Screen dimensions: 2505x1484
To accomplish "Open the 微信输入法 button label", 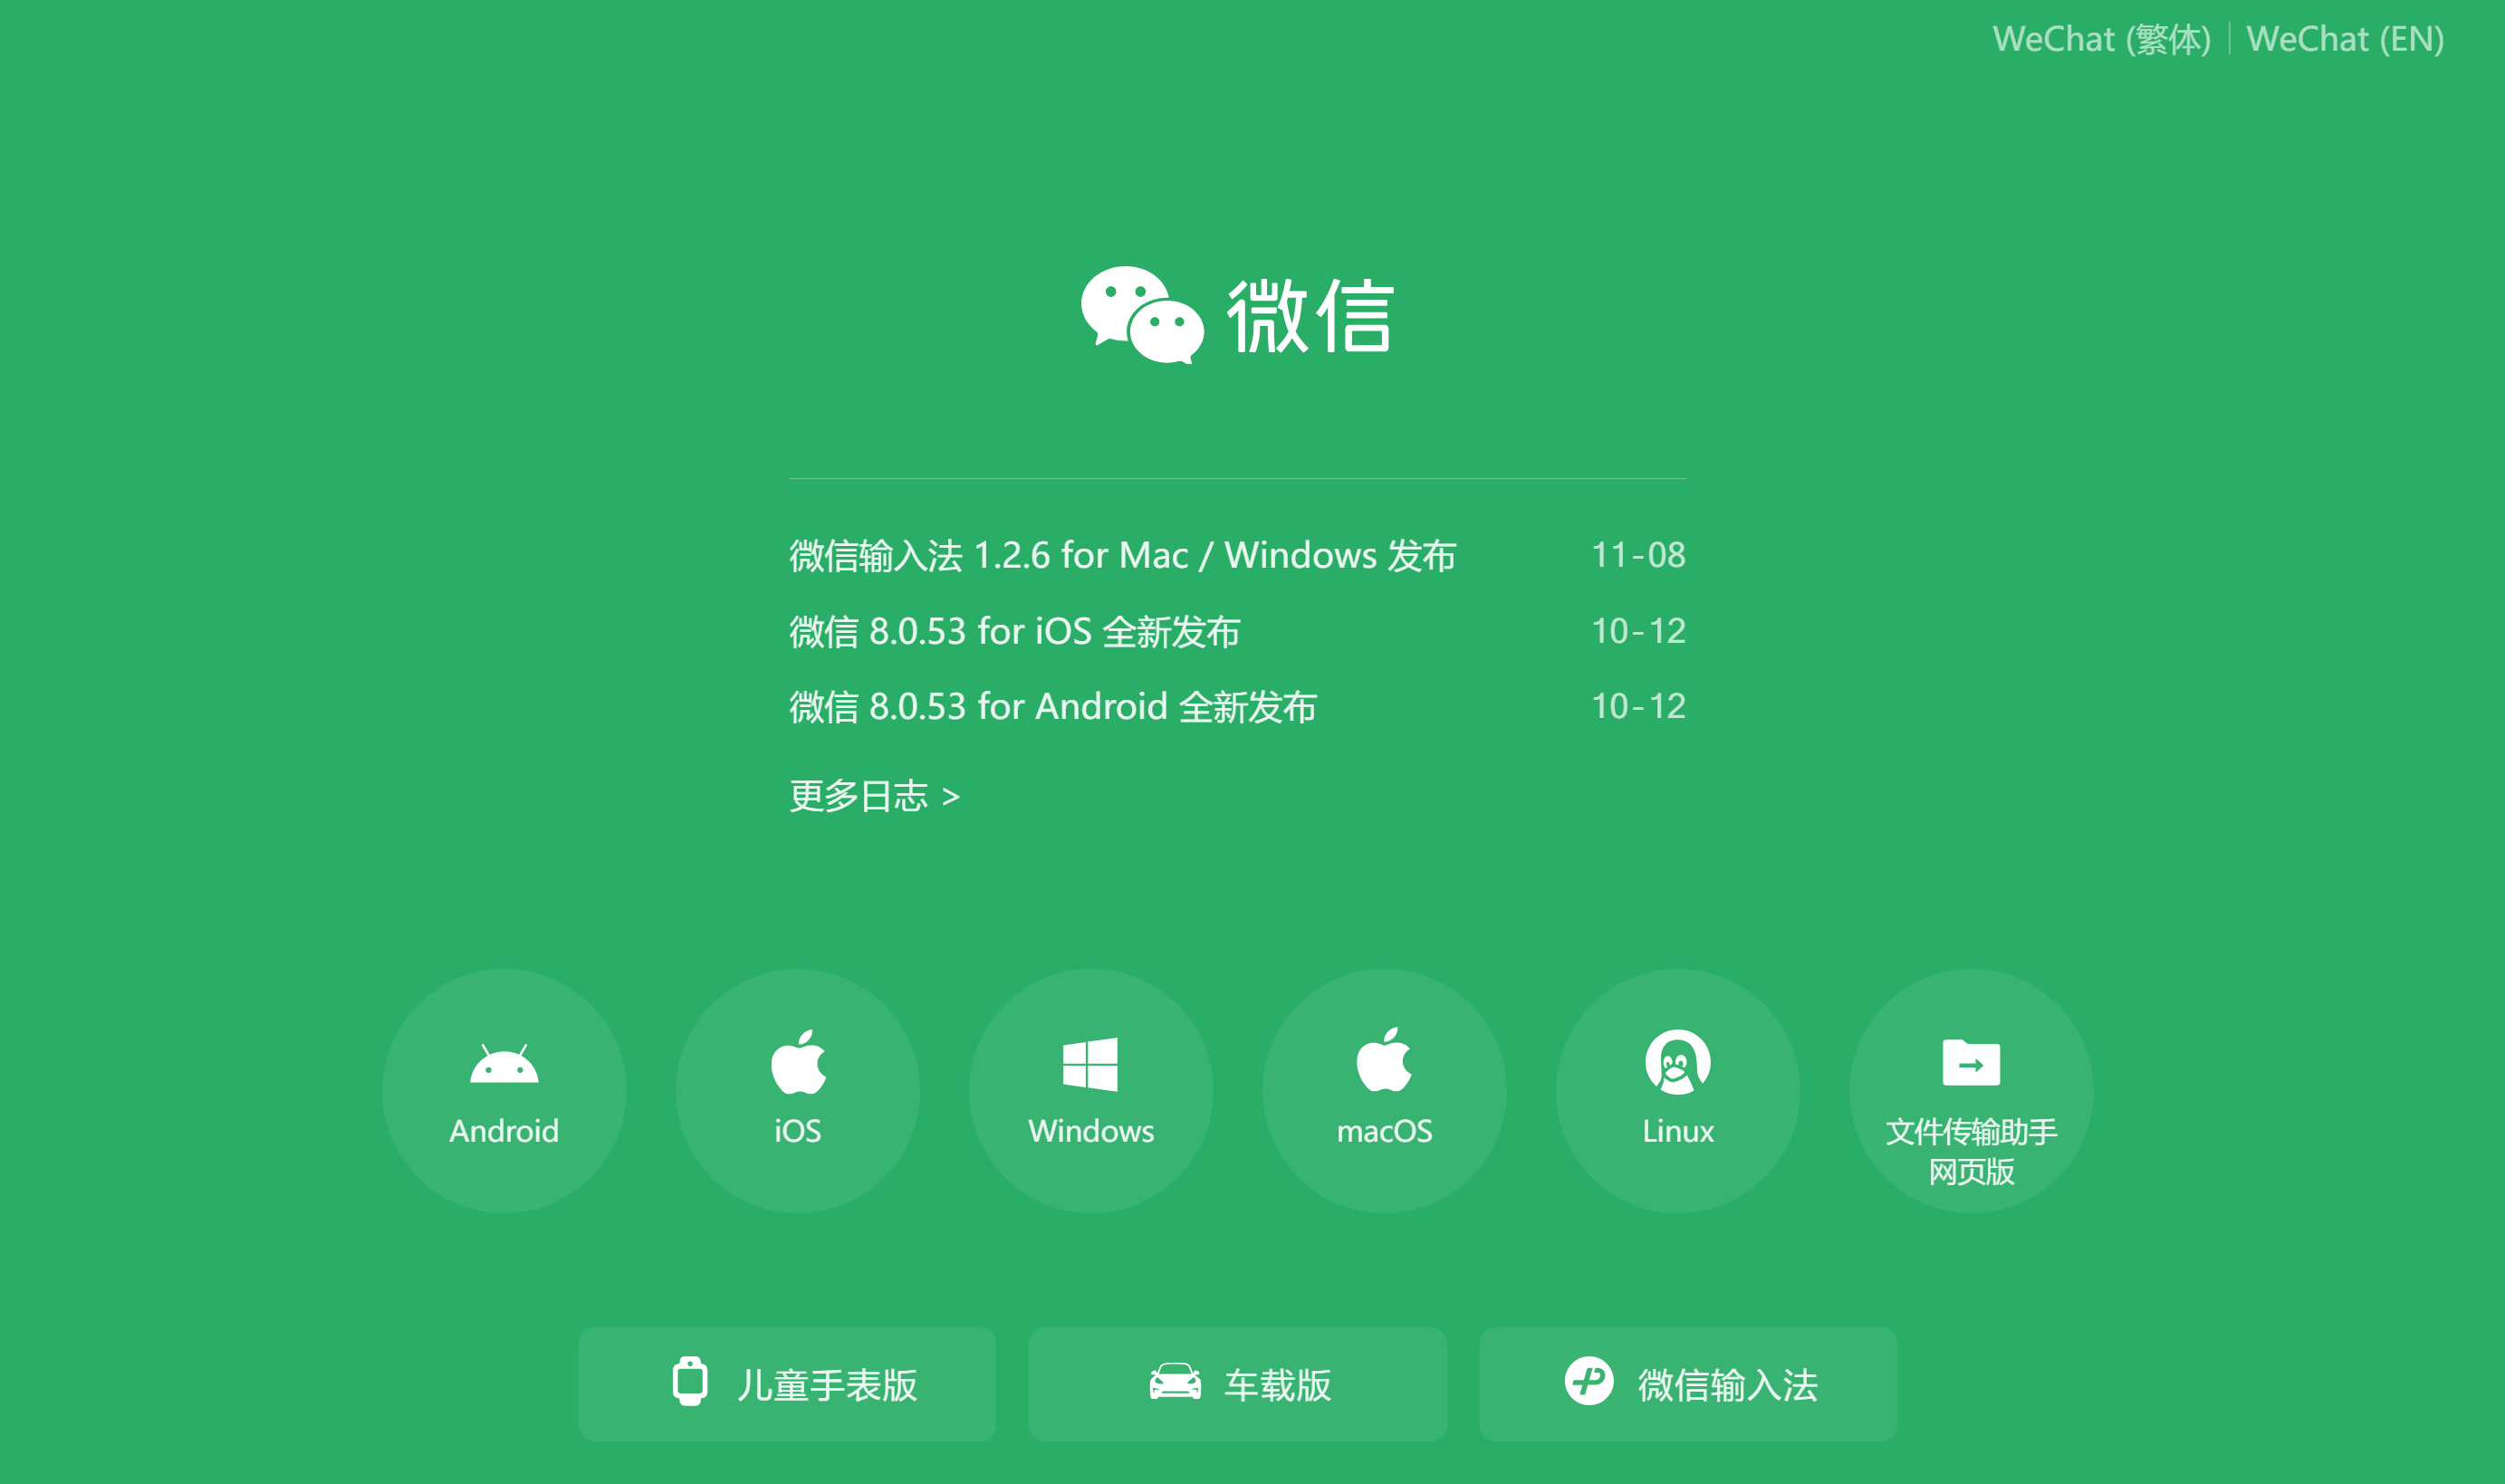I will click(1727, 1385).
